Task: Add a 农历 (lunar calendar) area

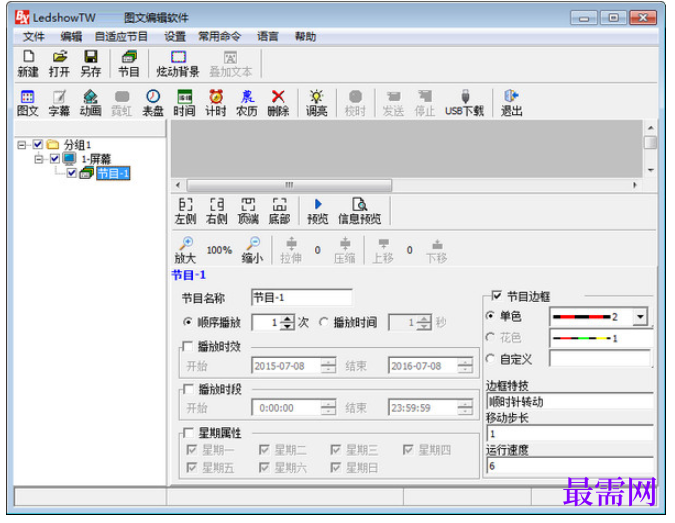Action: [247, 103]
